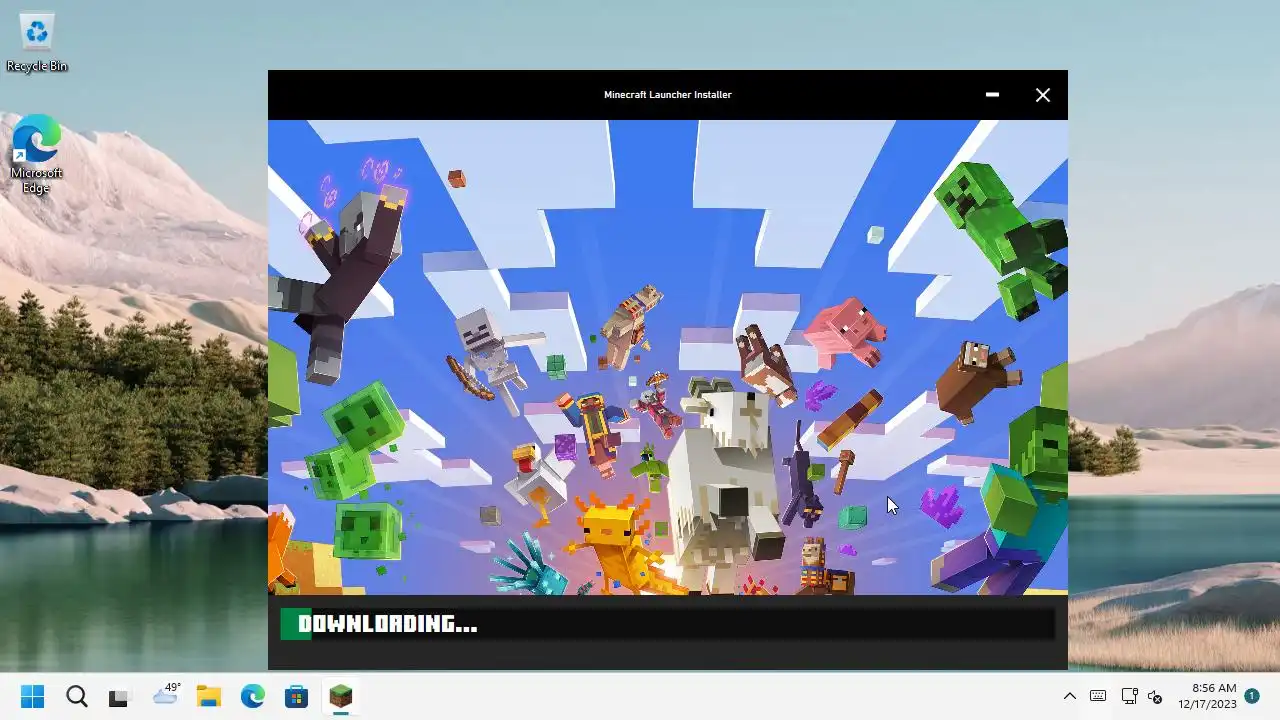Open the Recycle Bin desktop icon
Viewport: 1280px width, 720px height.
pos(37,43)
